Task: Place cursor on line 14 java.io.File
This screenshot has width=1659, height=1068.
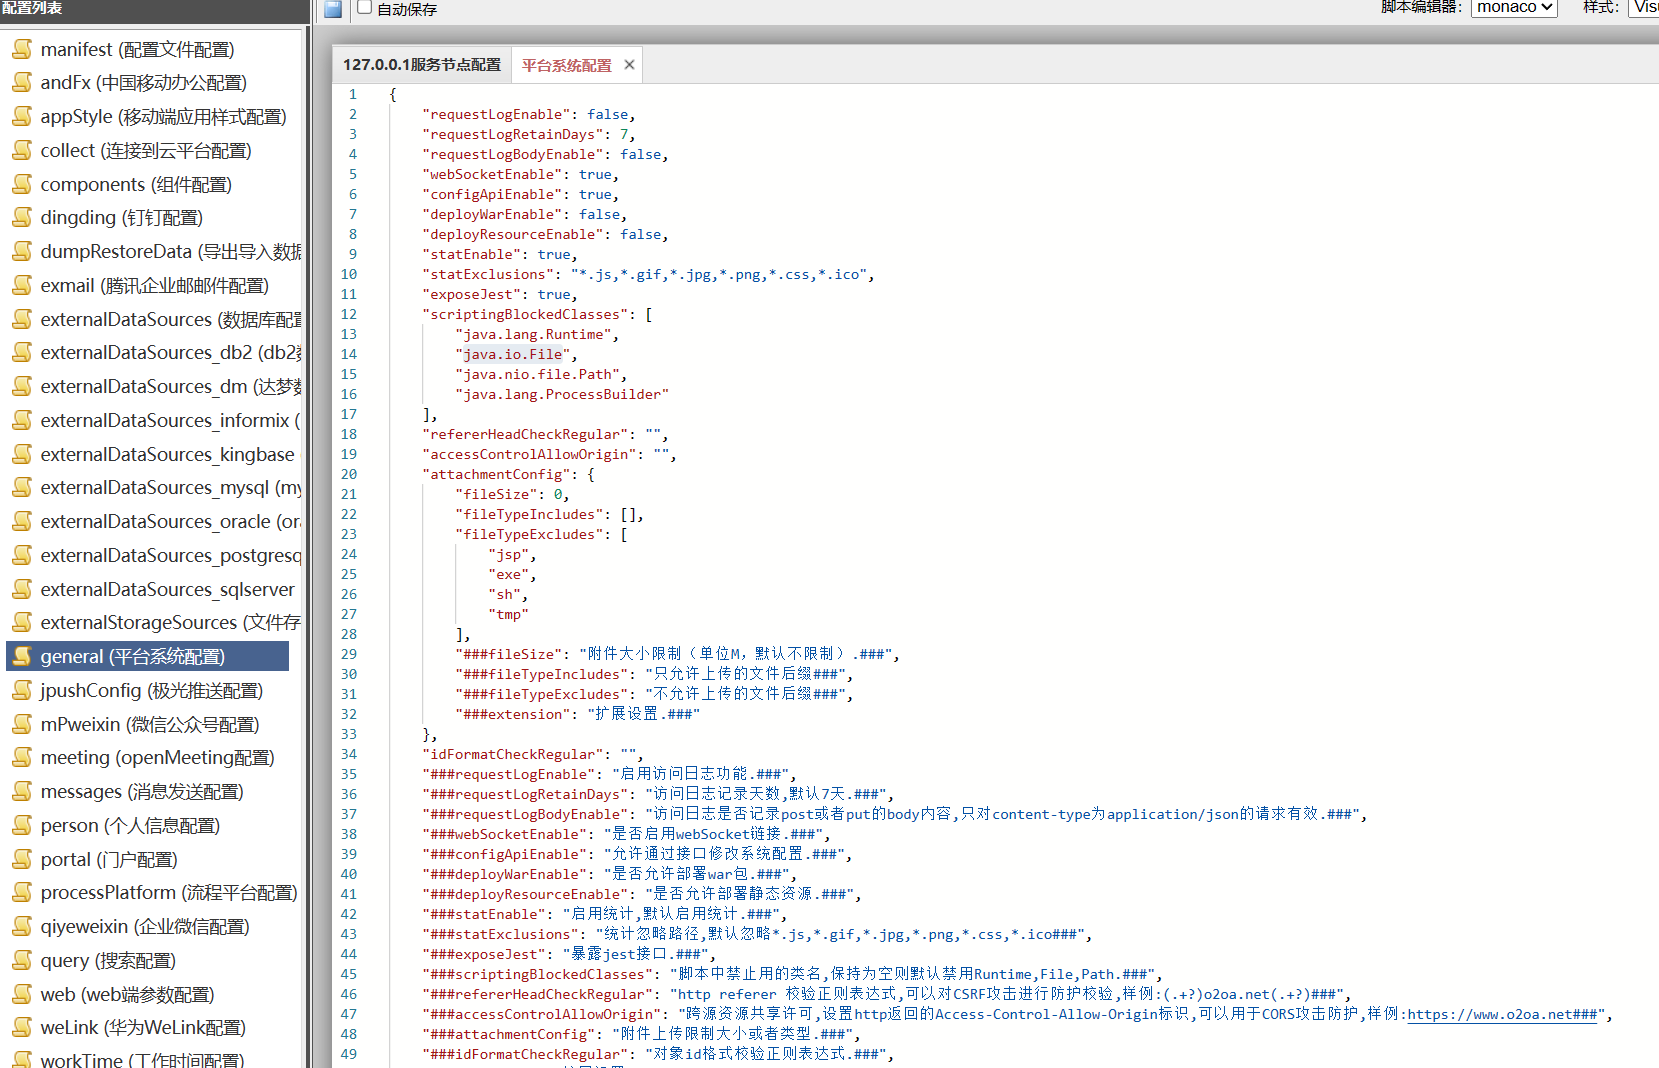Action: (x=512, y=355)
